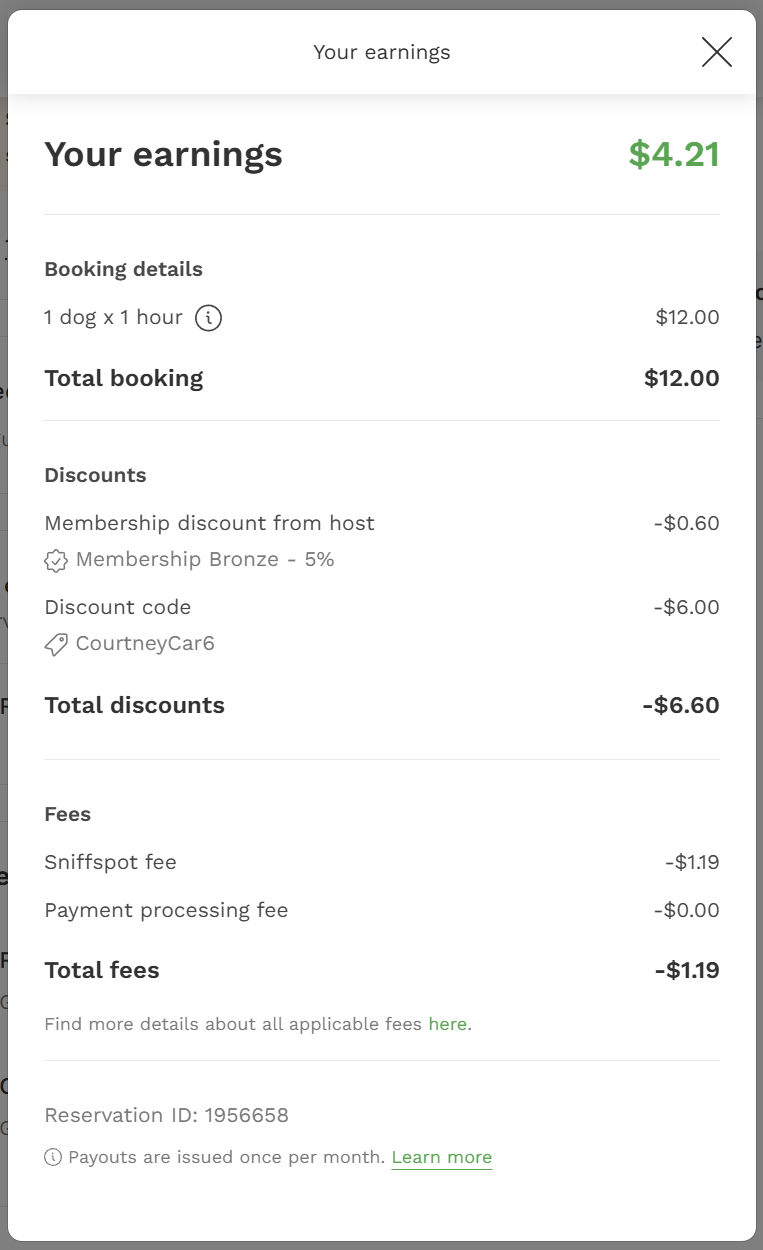Click the Membership discount from host label
Image resolution: width=763 pixels, height=1250 pixels.
[x=209, y=523]
